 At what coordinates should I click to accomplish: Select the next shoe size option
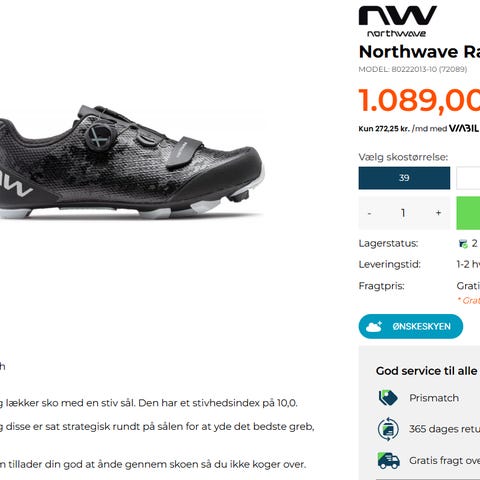[468, 178]
